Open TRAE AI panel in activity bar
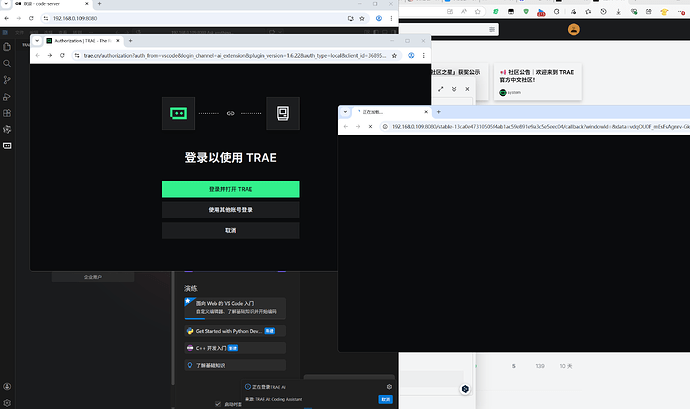Image resolution: width=690 pixels, height=409 pixels. (x=7, y=146)
